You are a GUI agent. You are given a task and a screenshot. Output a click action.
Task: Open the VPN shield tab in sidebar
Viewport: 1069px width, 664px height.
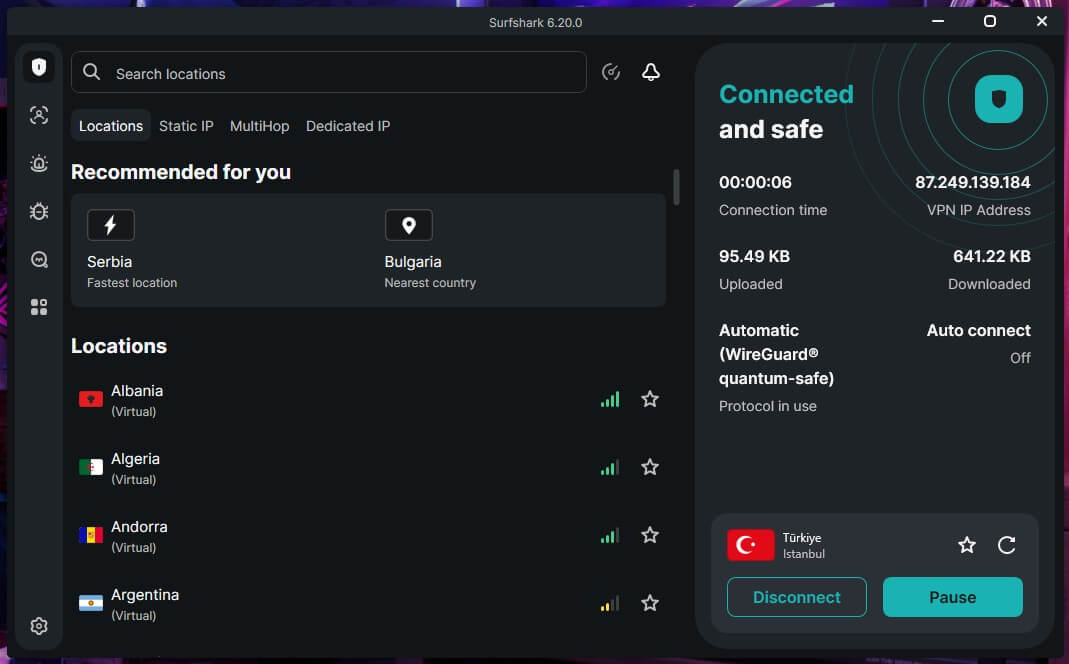(39, 67)
